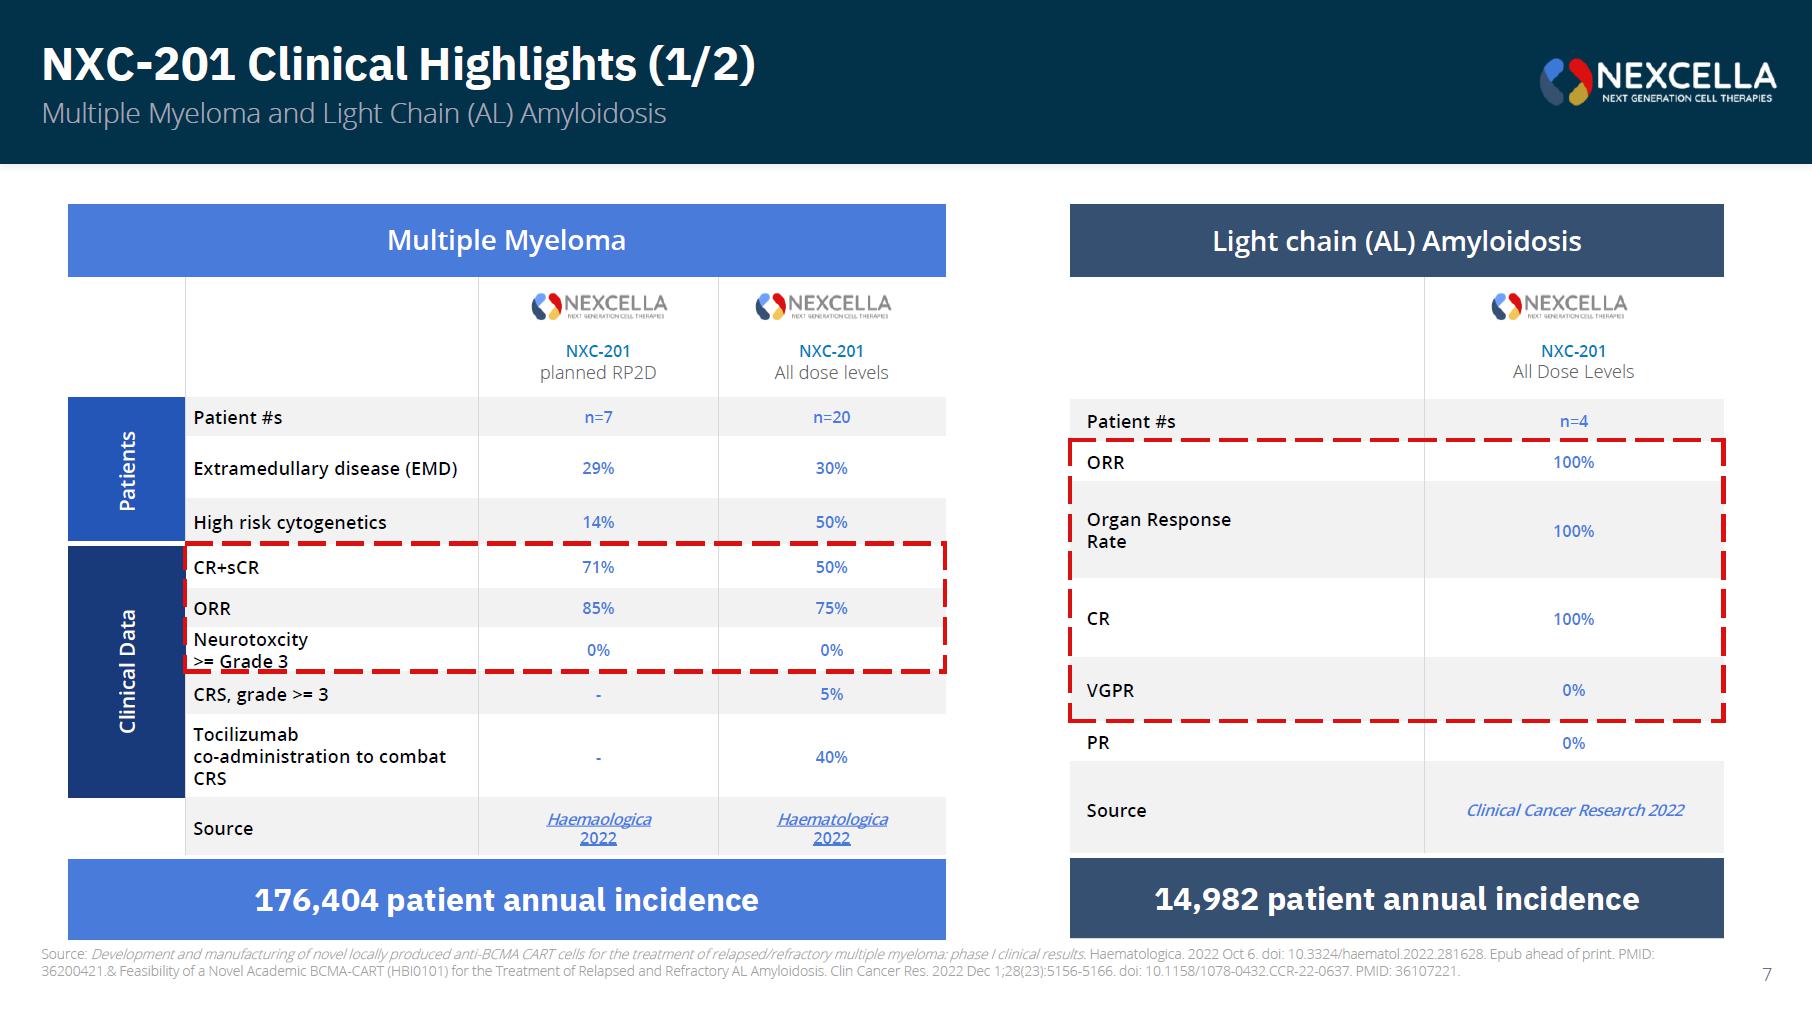
Task: Click the n=7 patient count cell
Action: pos(598,417)
